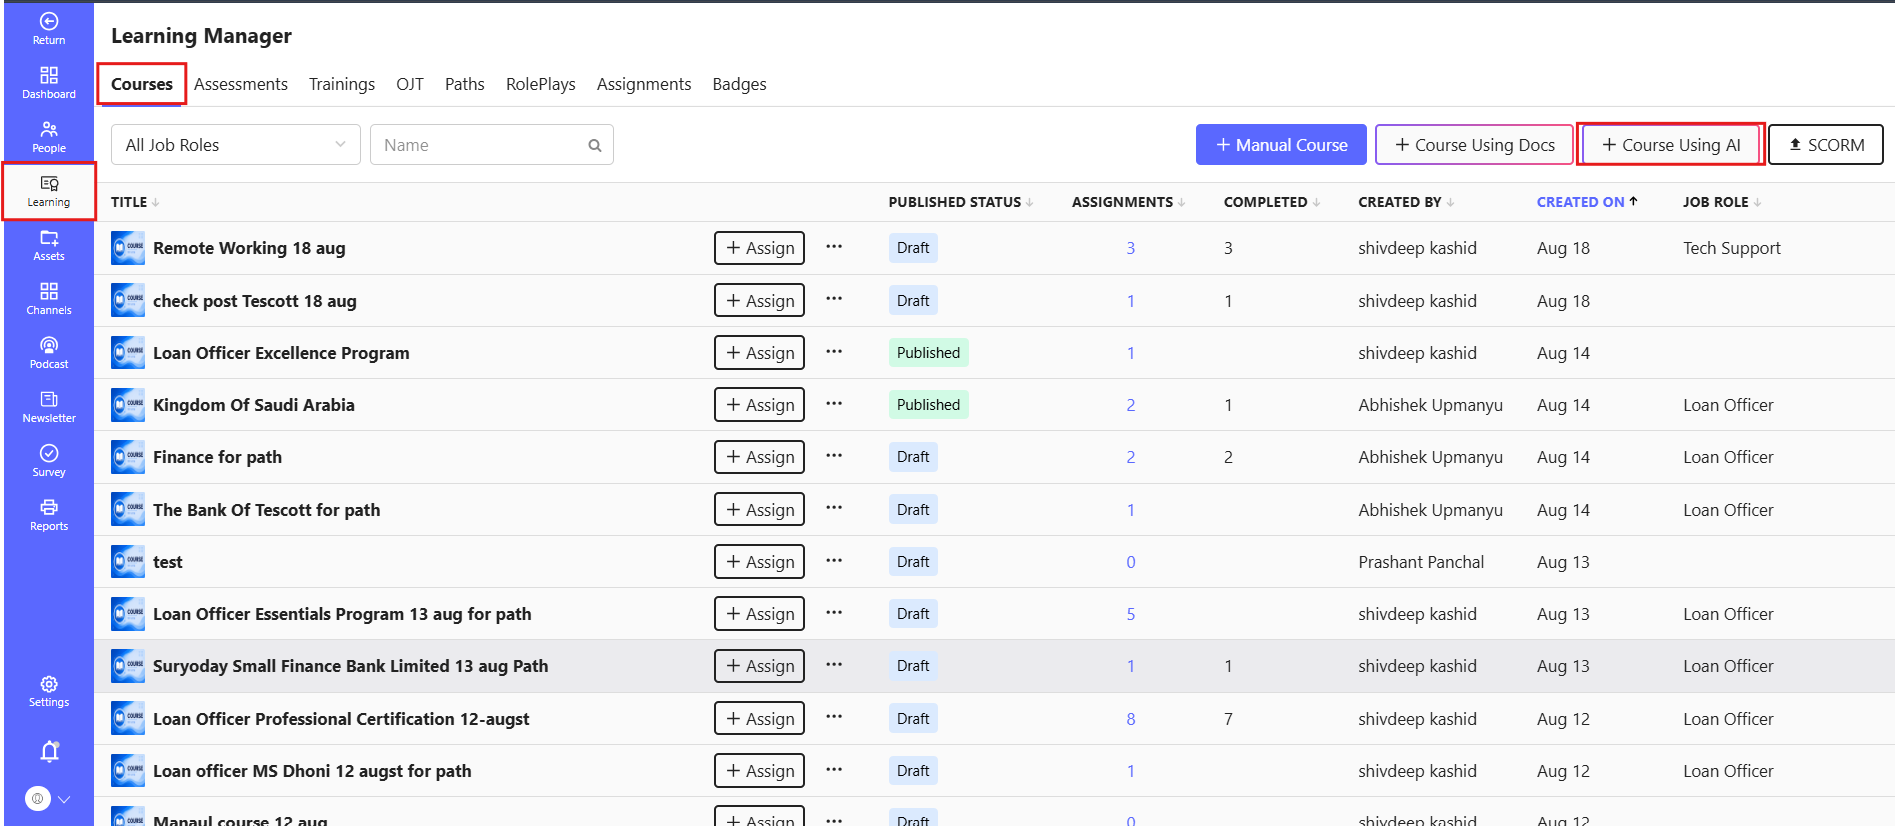Click the Manual Course button
Viewport: 1895px width, 826px height.
[x=1281, y=145]
